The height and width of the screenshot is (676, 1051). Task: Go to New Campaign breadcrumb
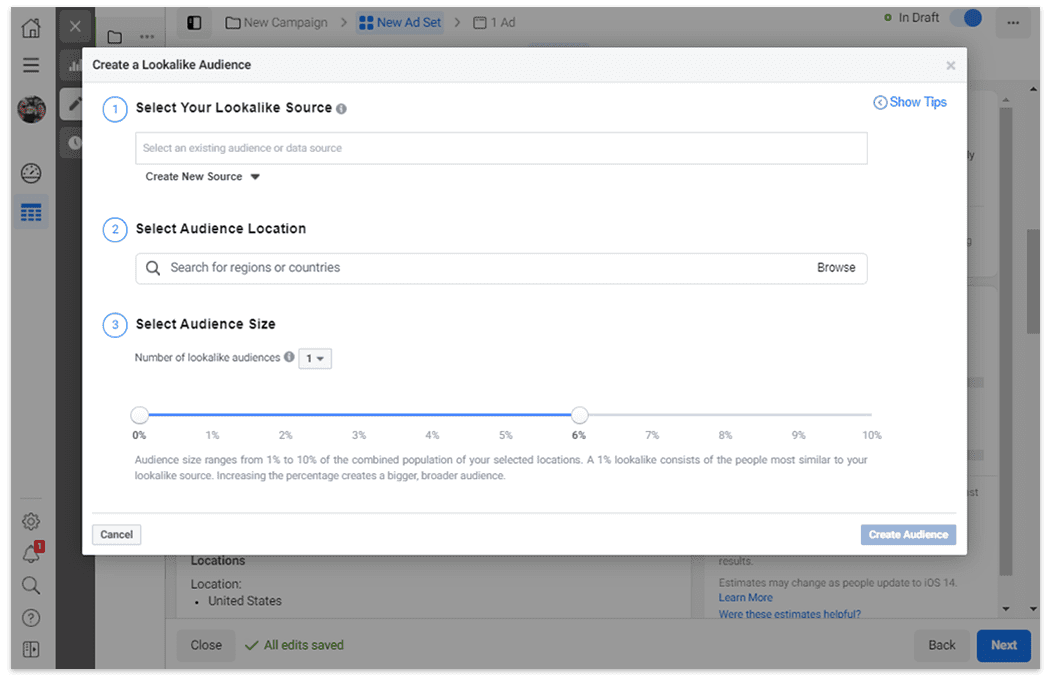[276, 22]
